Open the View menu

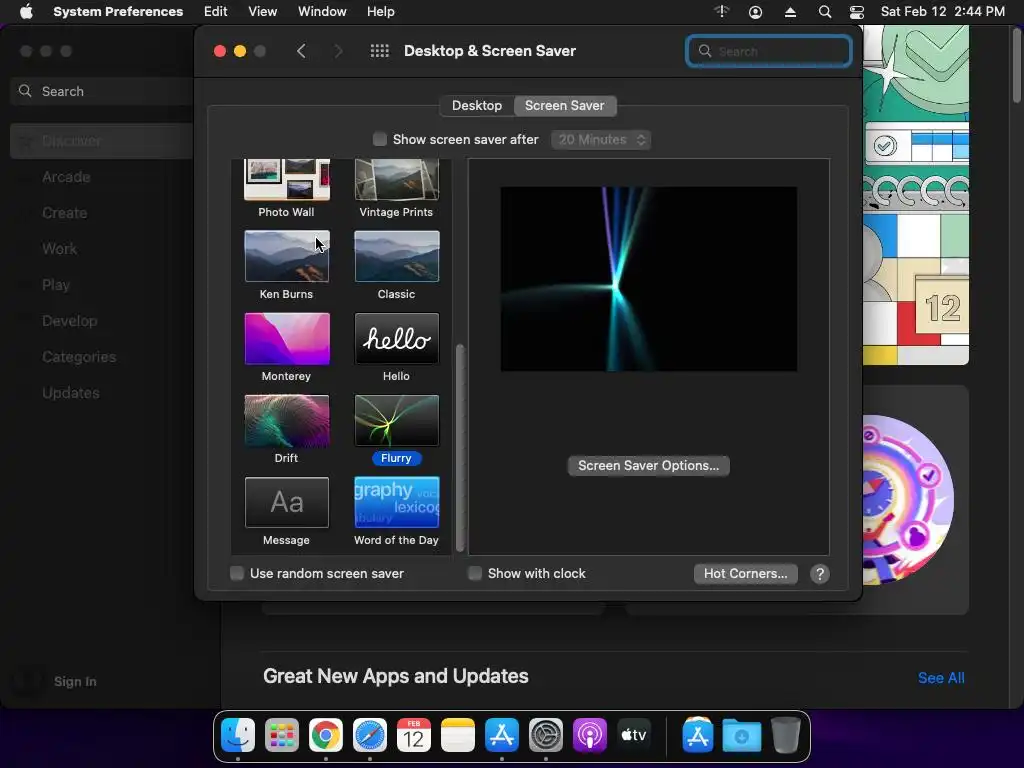tap(263, 12)
